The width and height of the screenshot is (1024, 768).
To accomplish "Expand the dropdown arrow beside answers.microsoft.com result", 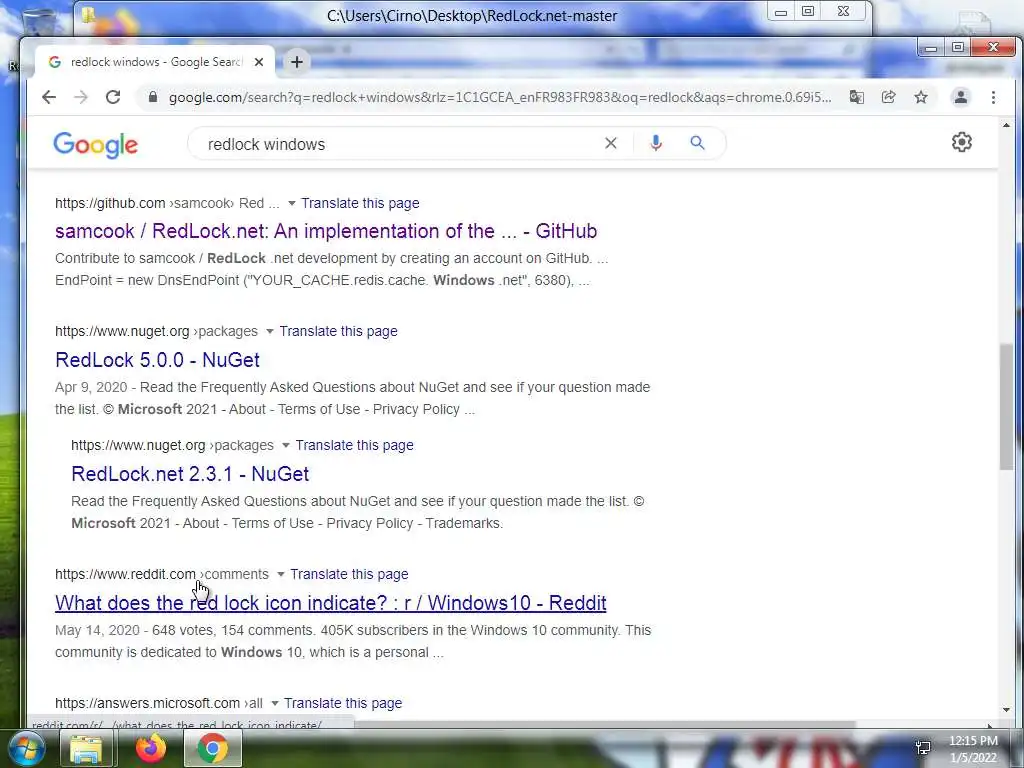I will [x=275, y=703].
